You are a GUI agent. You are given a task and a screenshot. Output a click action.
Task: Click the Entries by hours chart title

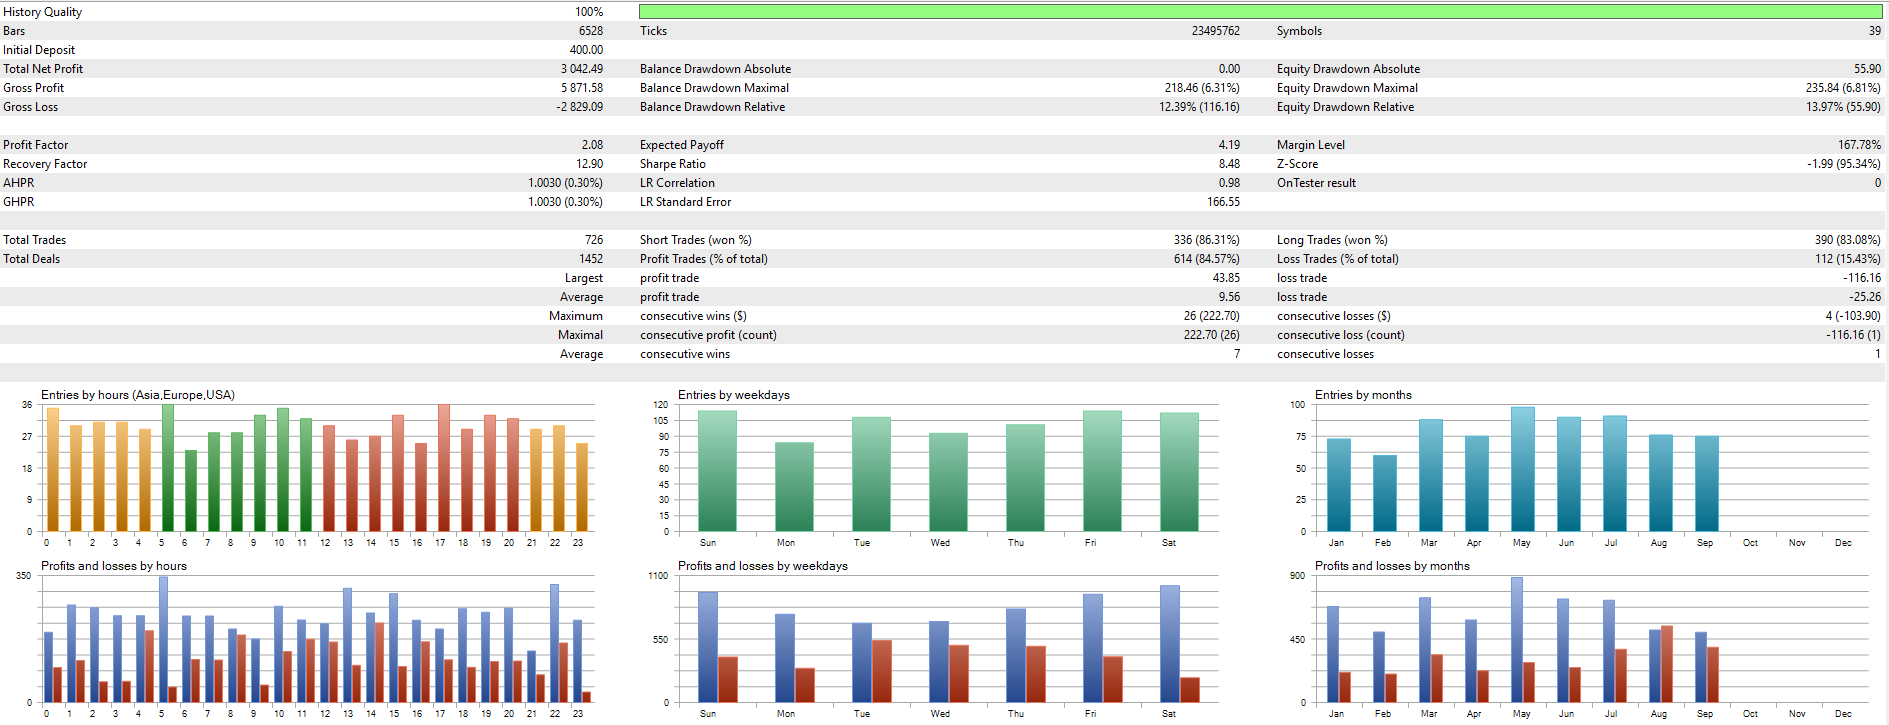pos(138,395)
